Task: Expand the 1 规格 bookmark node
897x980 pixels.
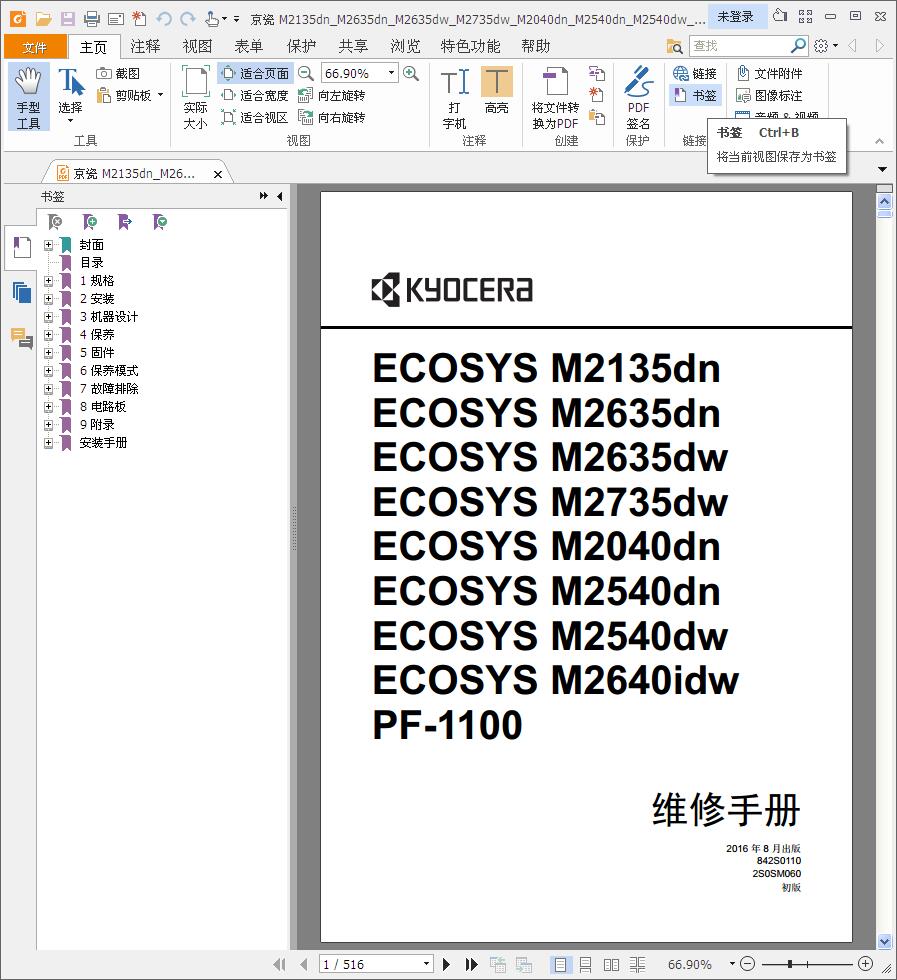Action: pos(48,281)
